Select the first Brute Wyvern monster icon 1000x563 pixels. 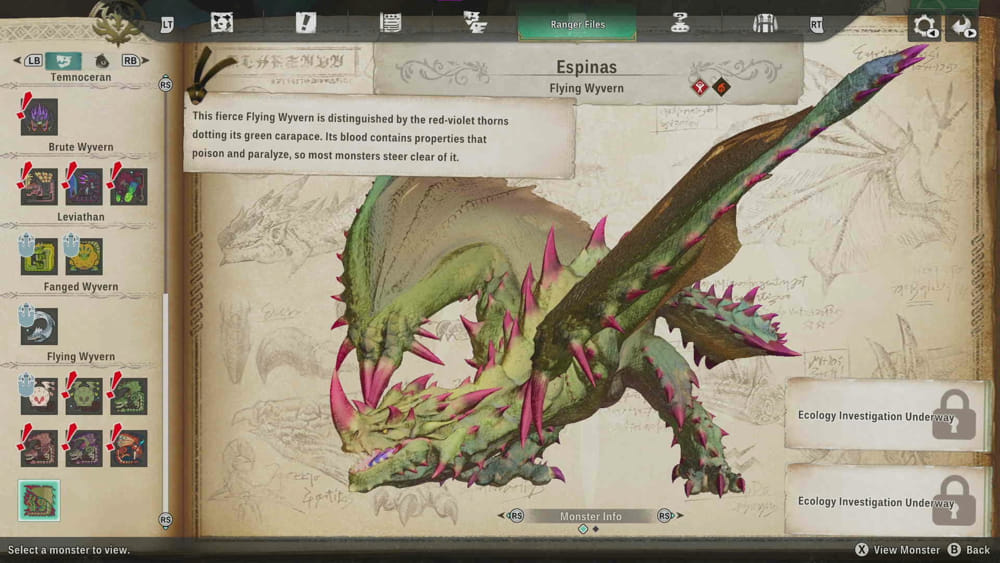[40, 186]
